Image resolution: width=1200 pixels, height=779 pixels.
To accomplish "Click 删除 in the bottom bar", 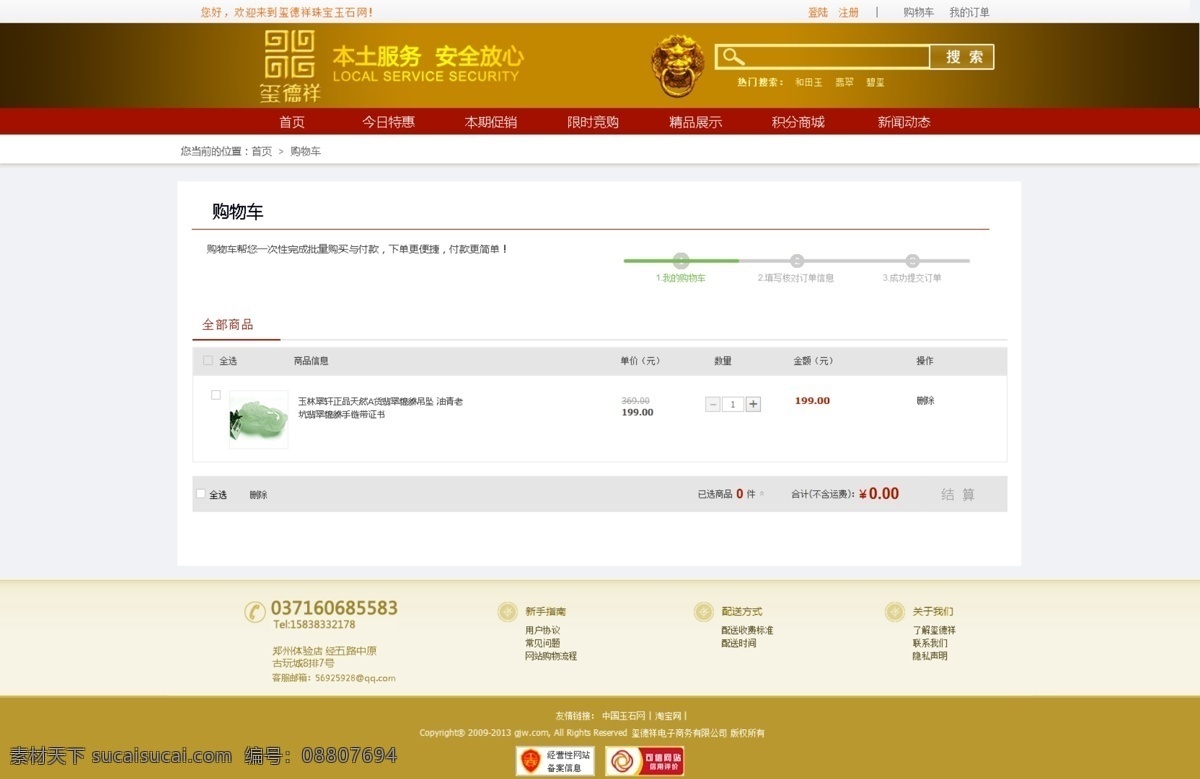I will click(258, 495).
